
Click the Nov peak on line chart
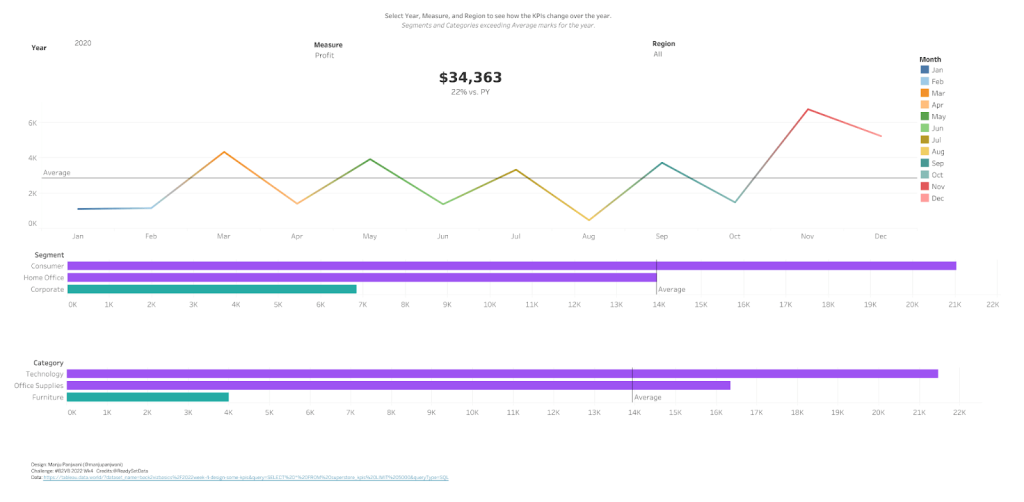click(808, 109)
